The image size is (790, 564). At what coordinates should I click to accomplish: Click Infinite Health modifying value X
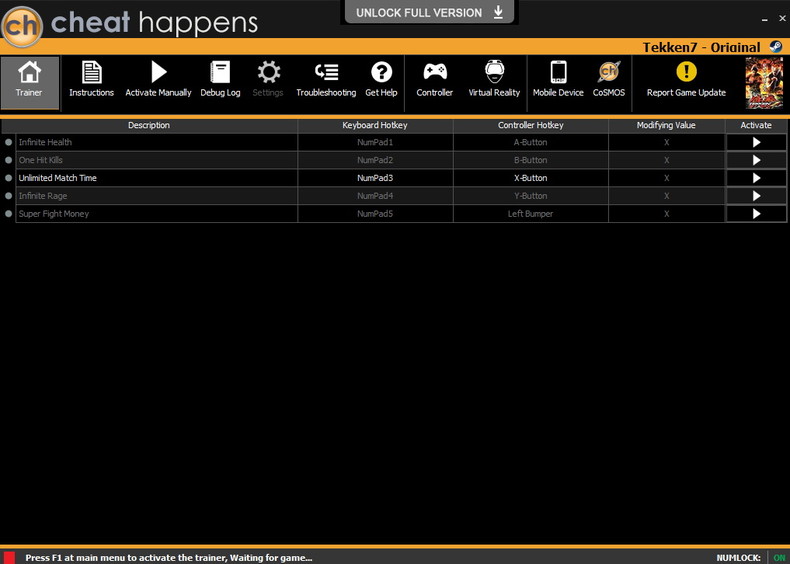pos(667,142)
